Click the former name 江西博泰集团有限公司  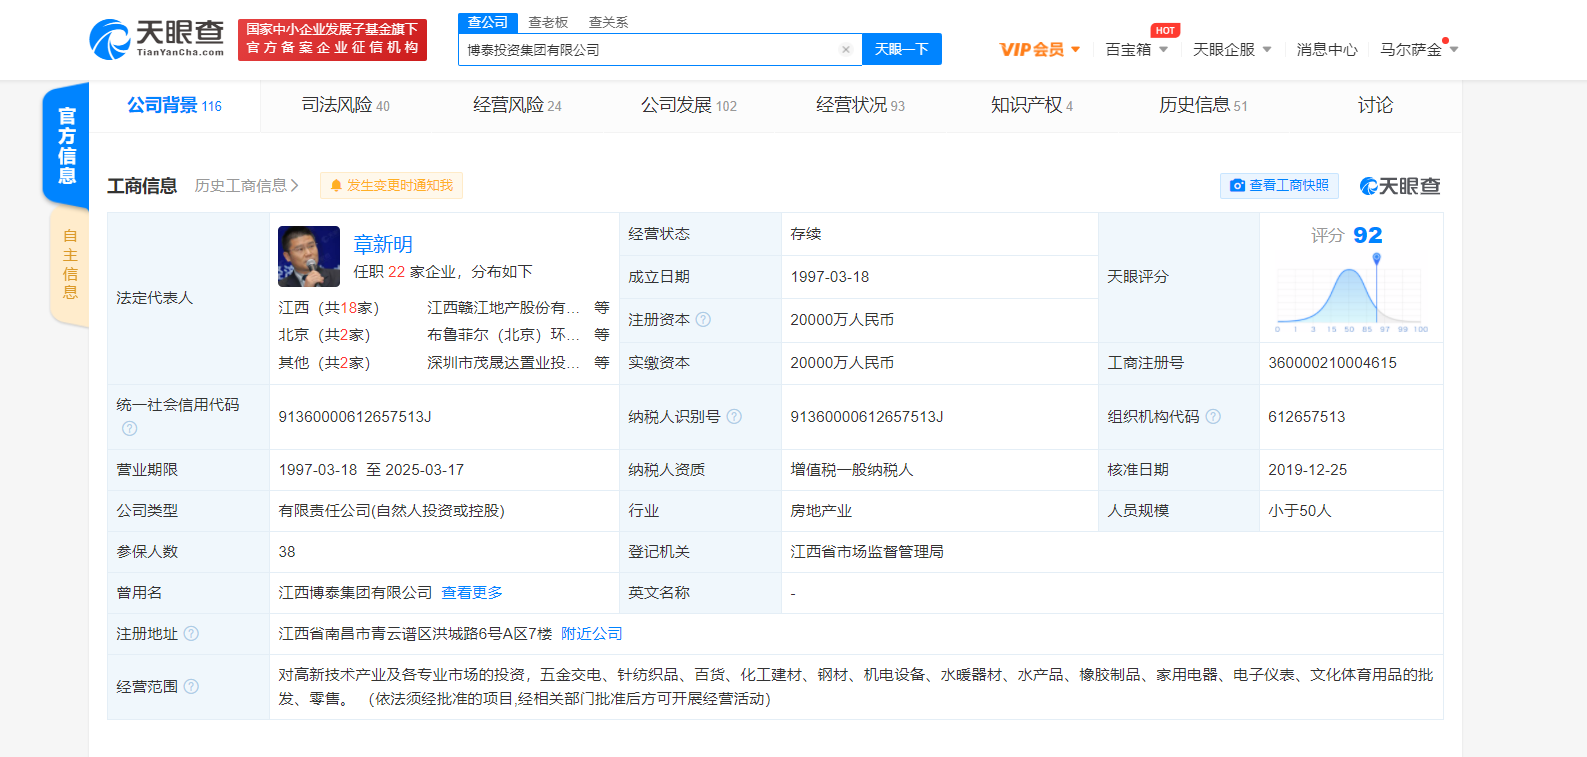[x=355, y=593]
